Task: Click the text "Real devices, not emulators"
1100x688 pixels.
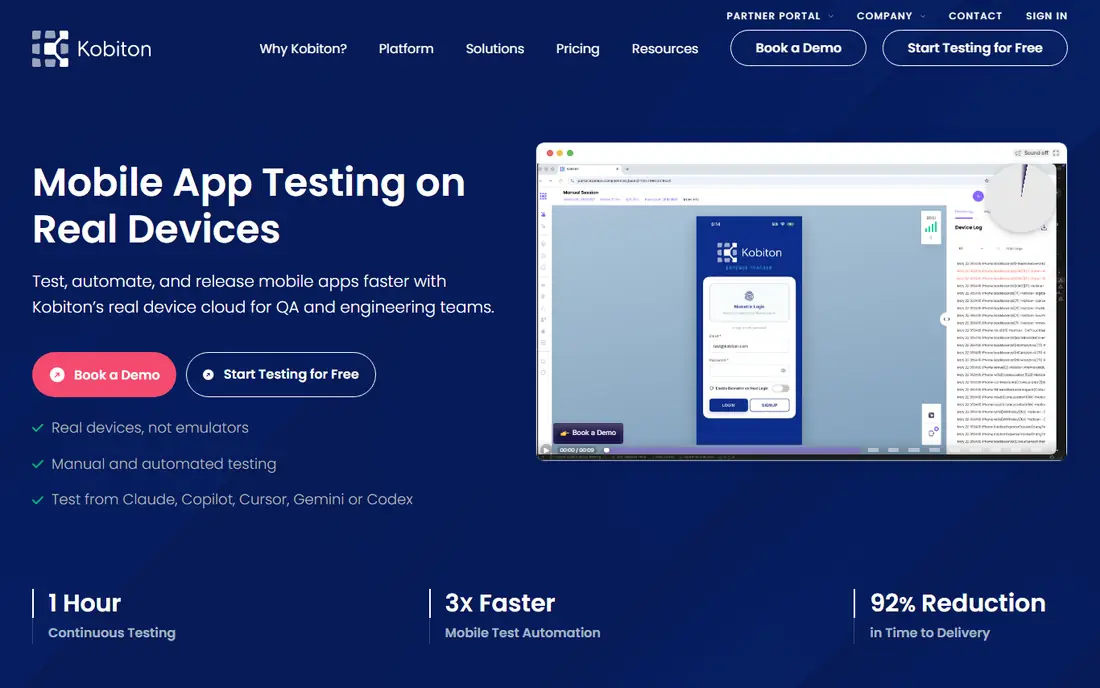Action: [150, 428]
